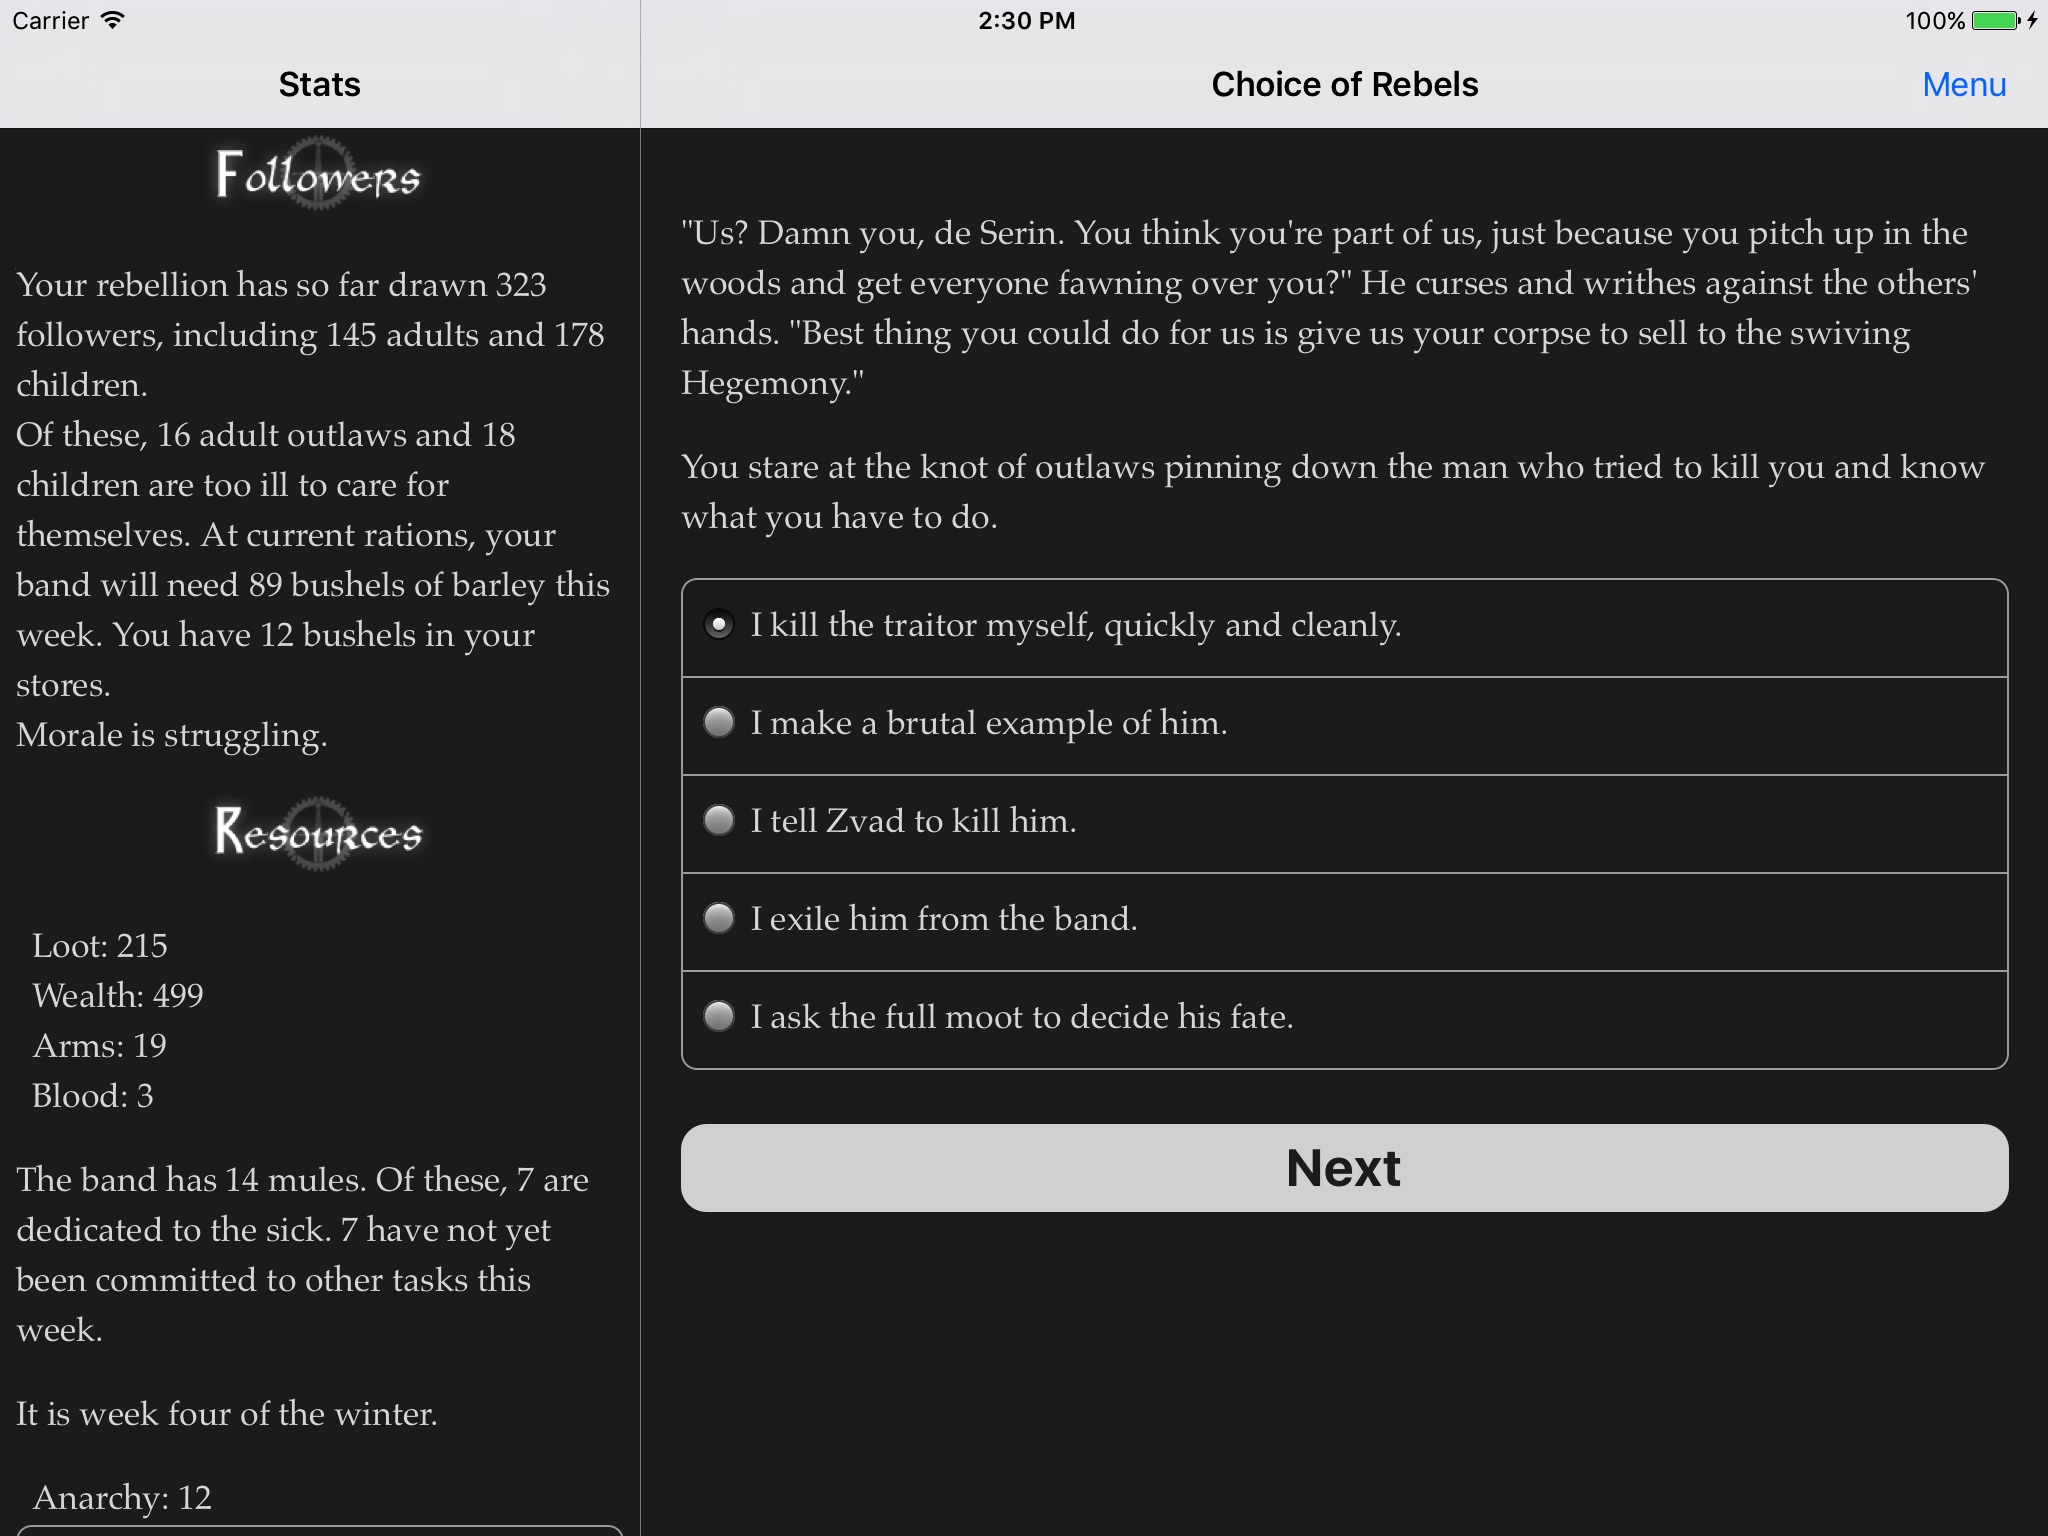Tap the Stats panel header link
The image size is (2048, 1536).
point(318,84)
